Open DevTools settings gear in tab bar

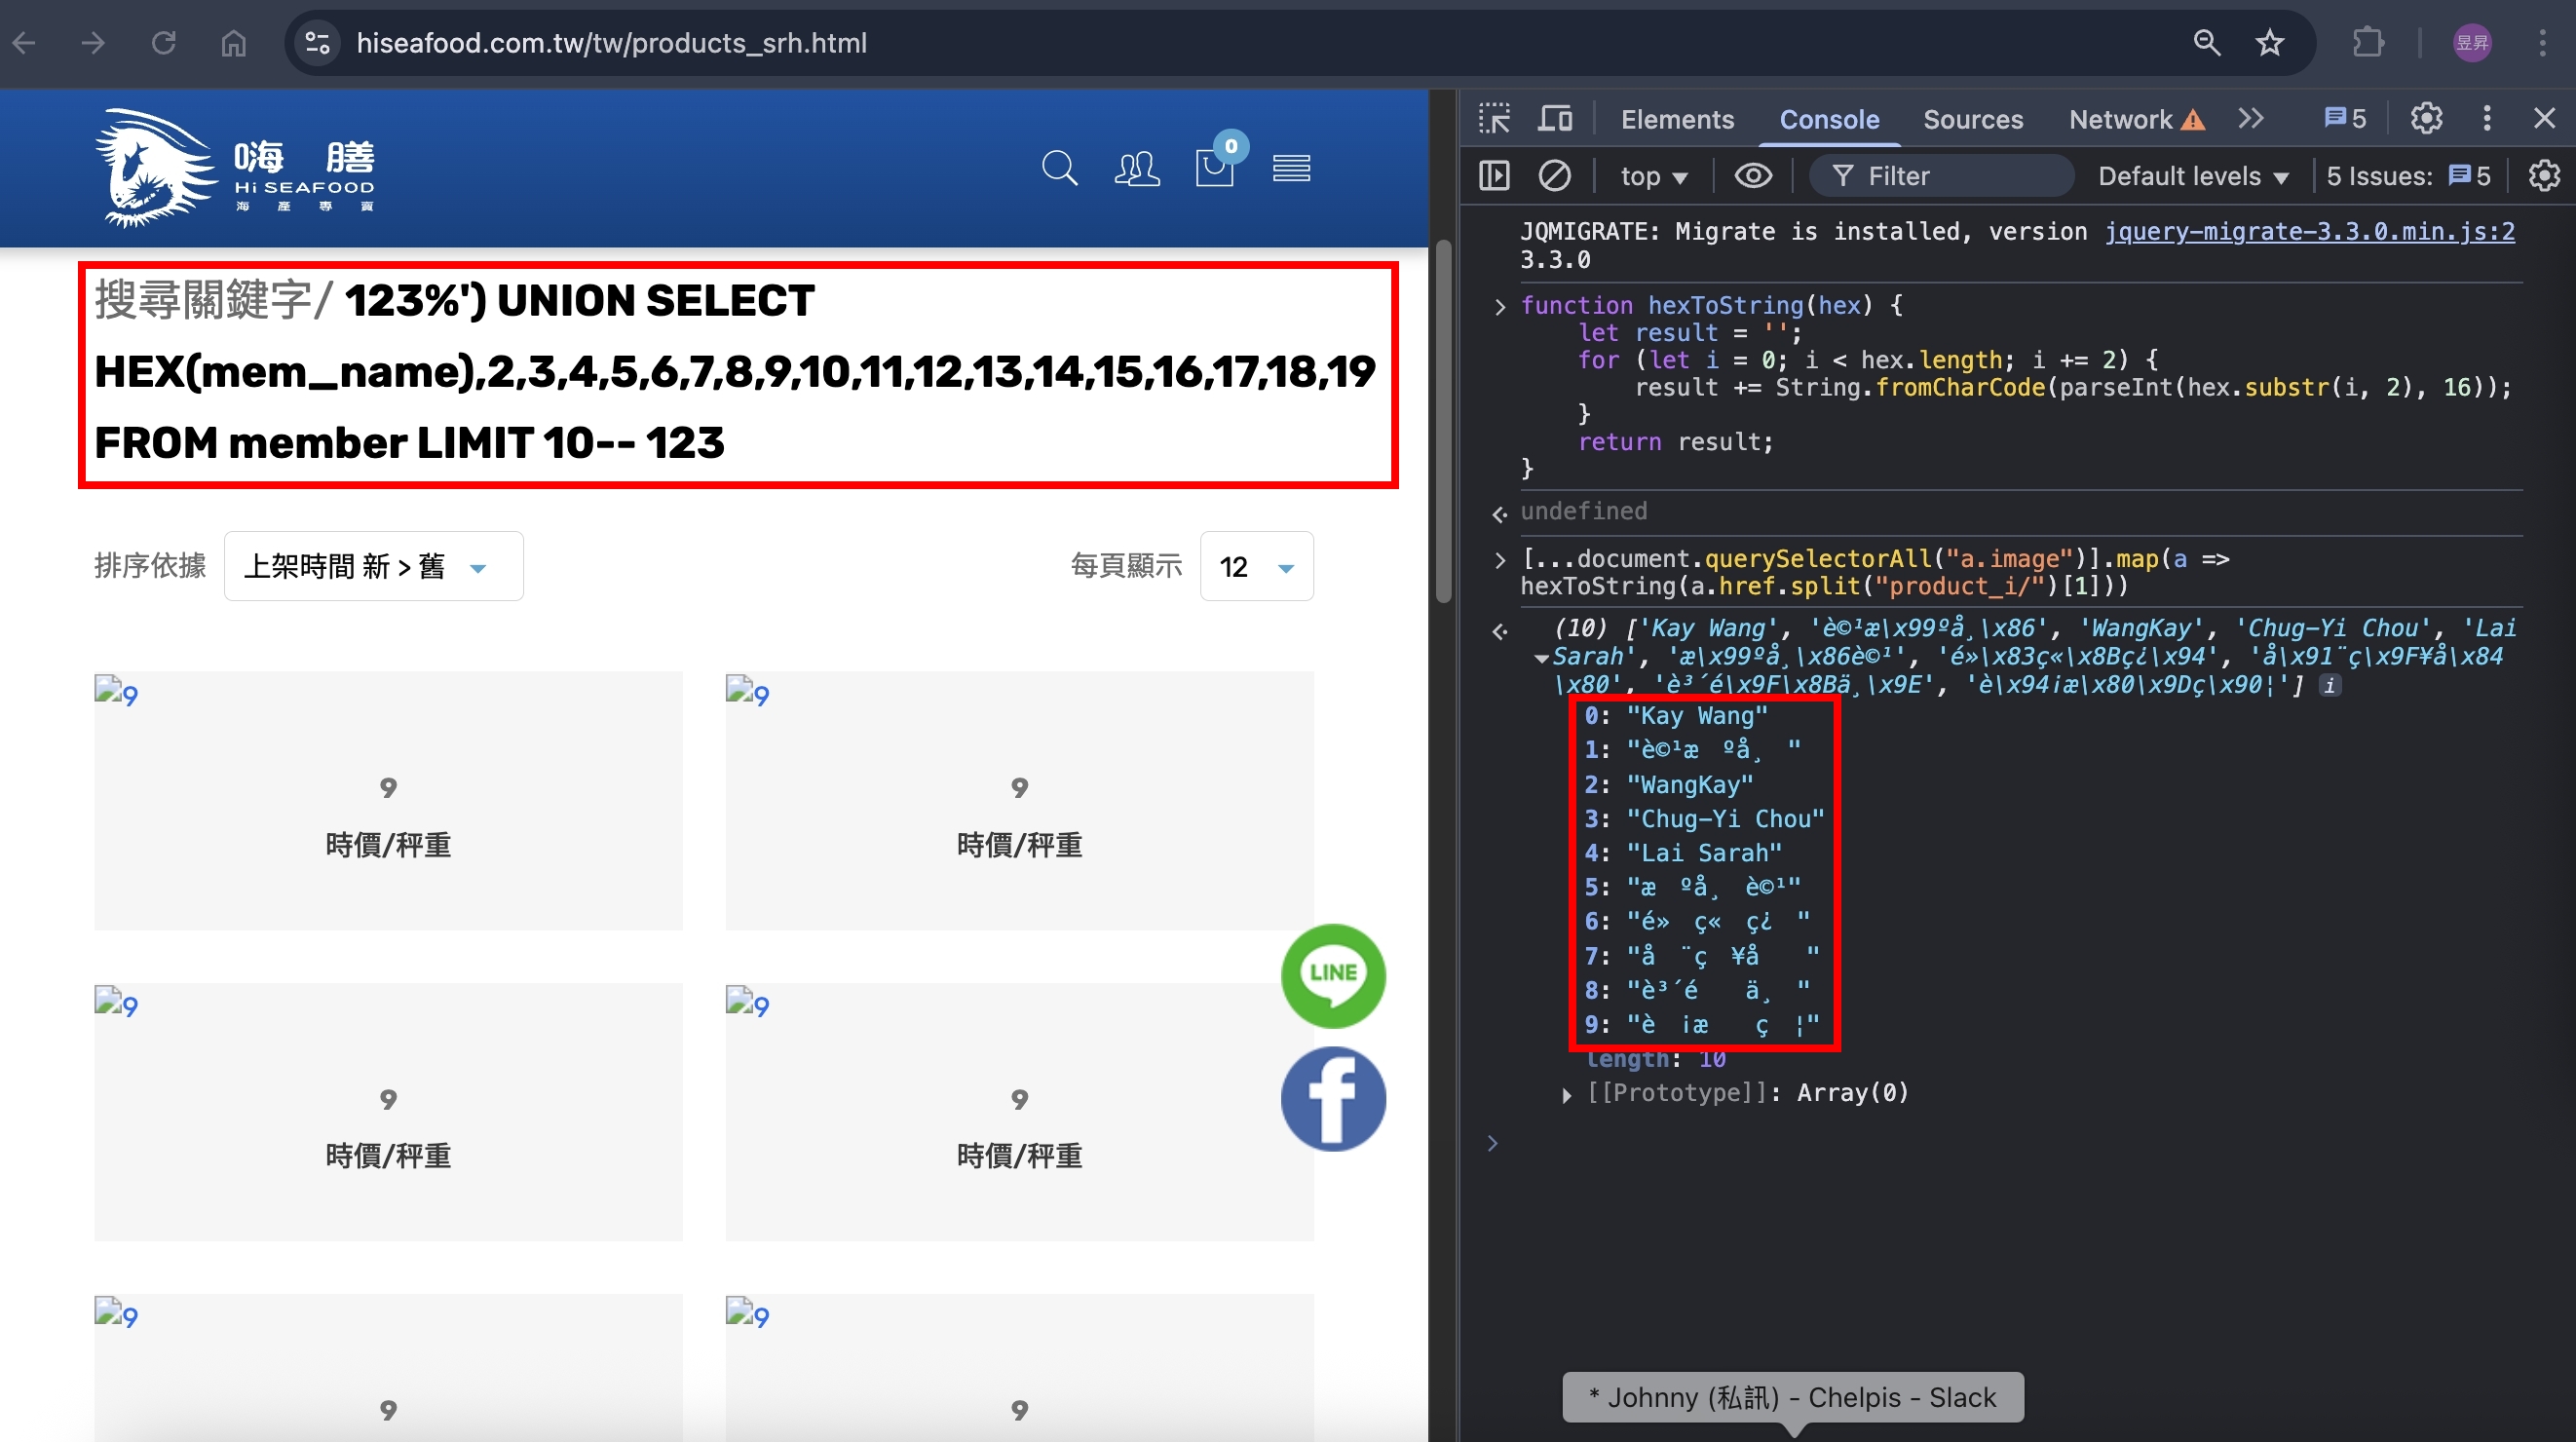[2426, 119]
